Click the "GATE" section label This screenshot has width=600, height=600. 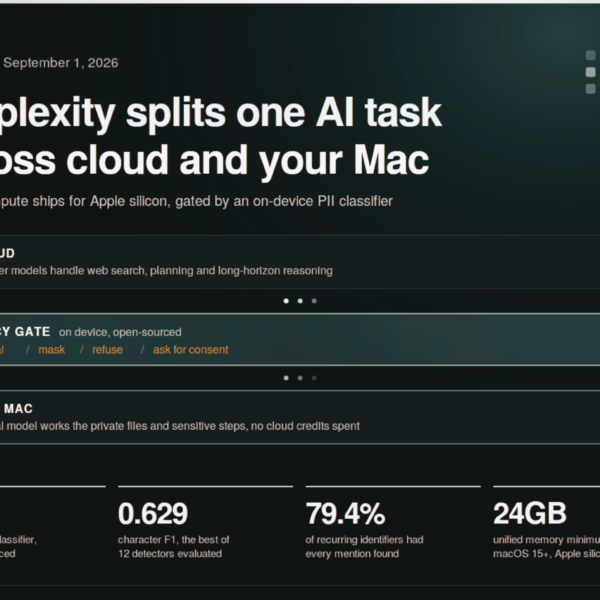(33, 331)
